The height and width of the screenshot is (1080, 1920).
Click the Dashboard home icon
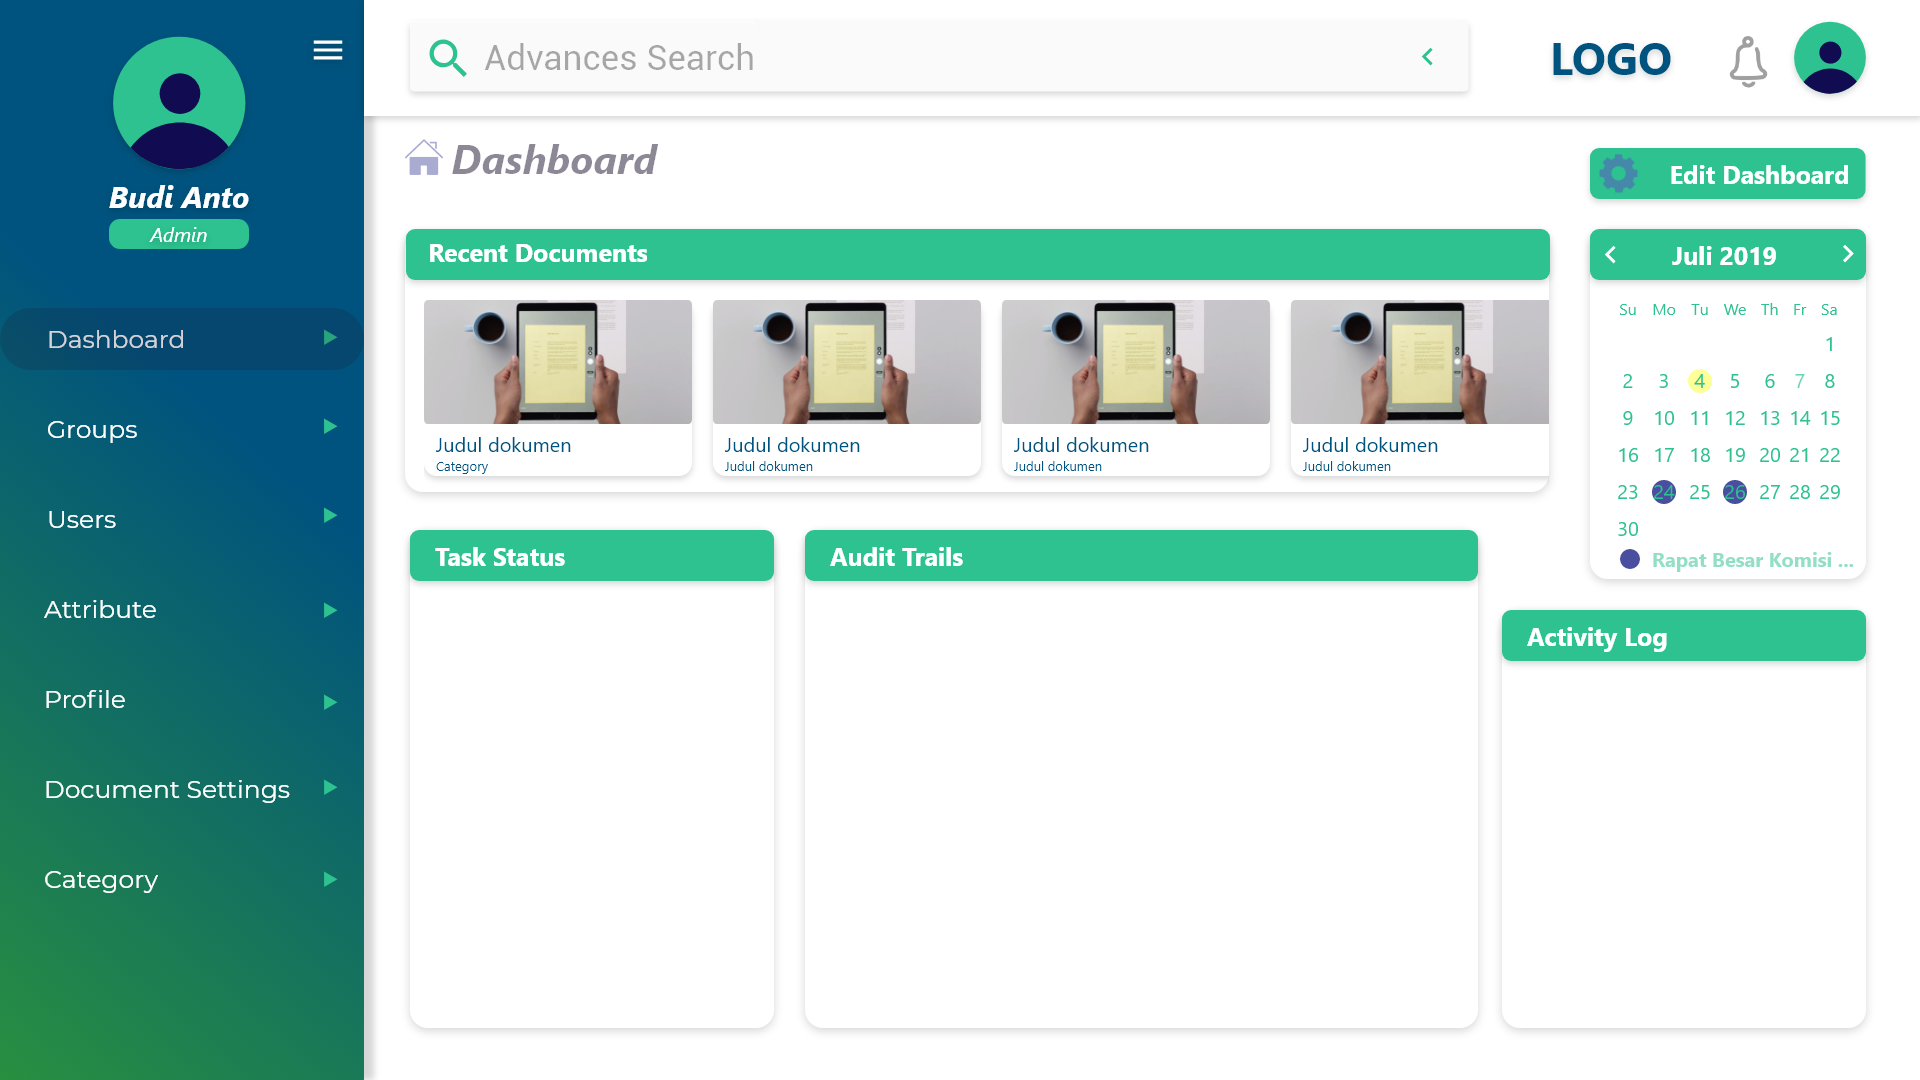coord(423,158)
